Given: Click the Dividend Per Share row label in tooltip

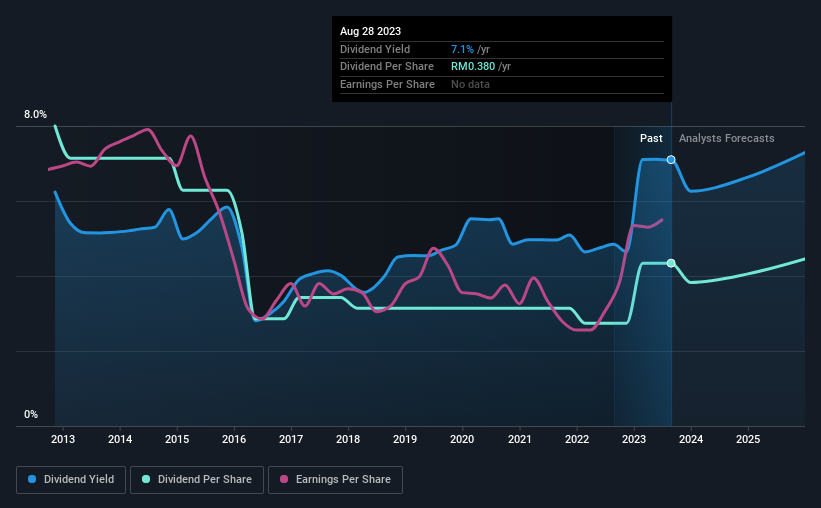Looking at the screenshot, I should [x=387, y=67].
